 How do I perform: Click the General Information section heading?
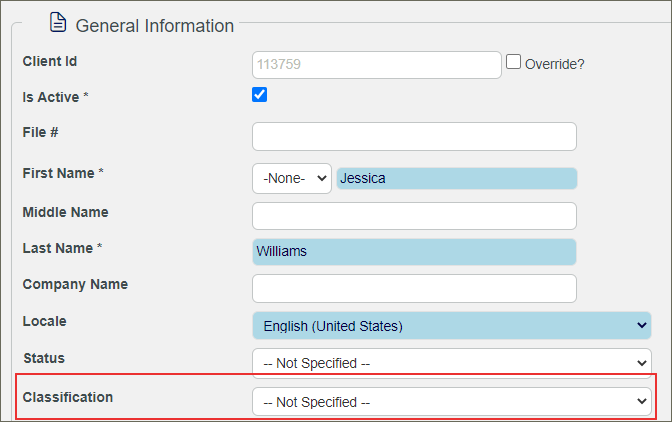click(155, 26)
